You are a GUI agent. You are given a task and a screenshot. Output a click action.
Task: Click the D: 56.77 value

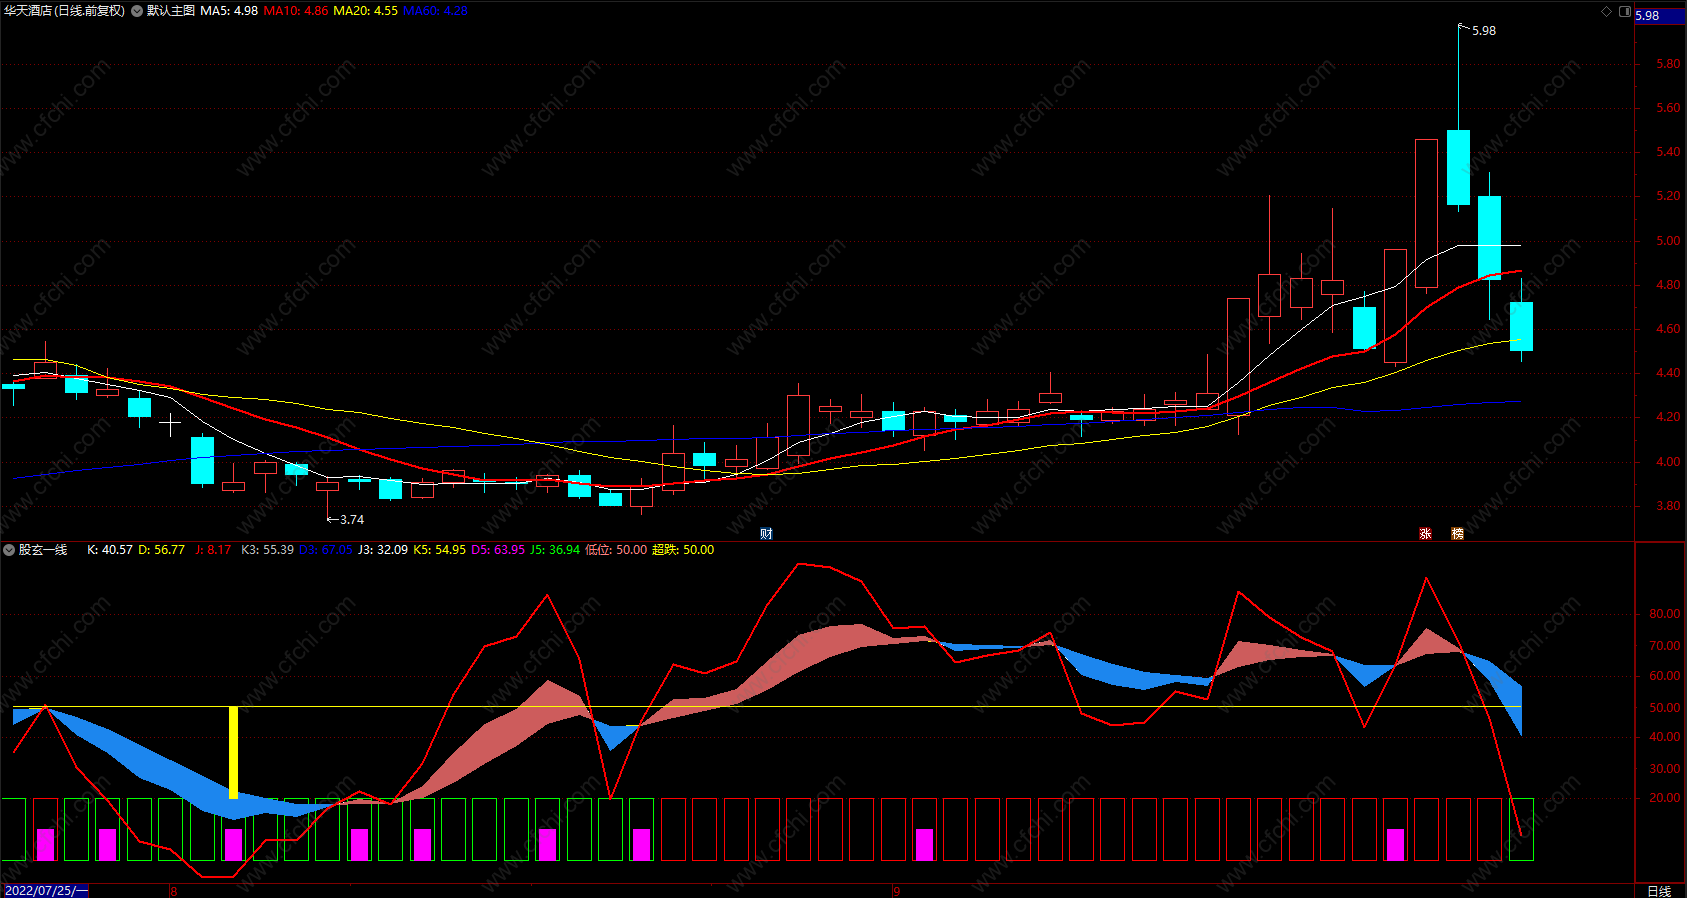click(161, 550)
